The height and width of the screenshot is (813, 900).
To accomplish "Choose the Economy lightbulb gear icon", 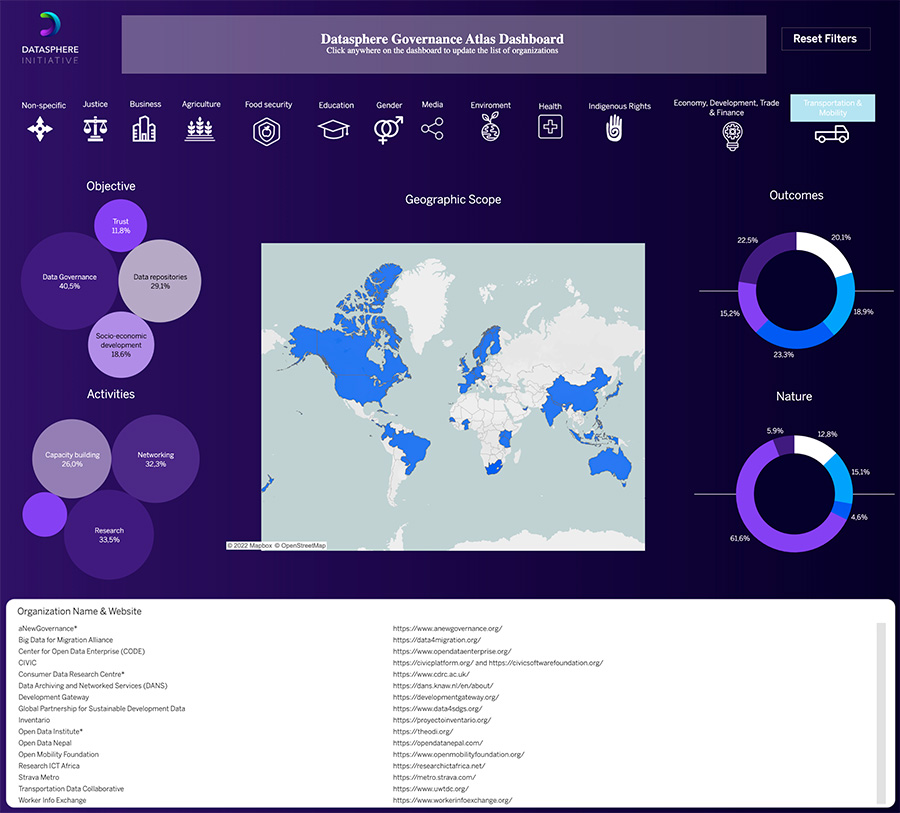I will pyautogui.click(x=732, y=136).
